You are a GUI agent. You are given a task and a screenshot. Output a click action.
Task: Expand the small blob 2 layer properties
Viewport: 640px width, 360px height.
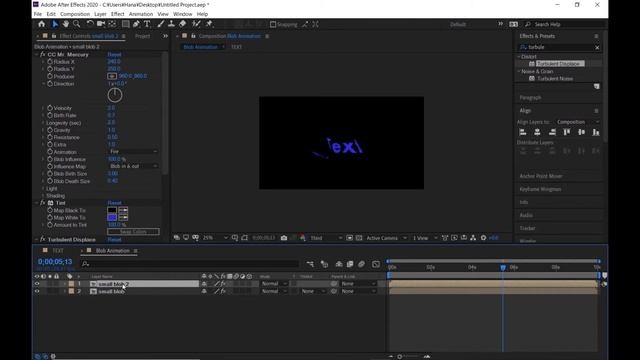tap(64, 284)
